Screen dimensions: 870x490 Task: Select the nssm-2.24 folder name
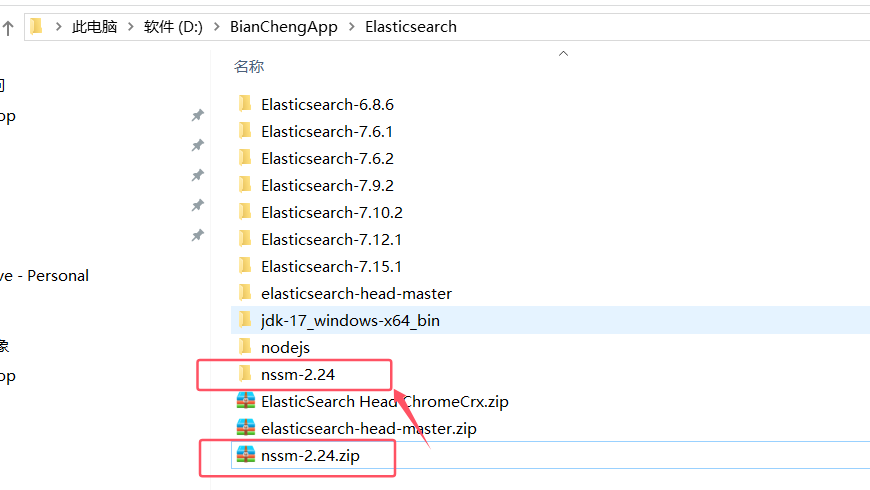tap(298, 375)
